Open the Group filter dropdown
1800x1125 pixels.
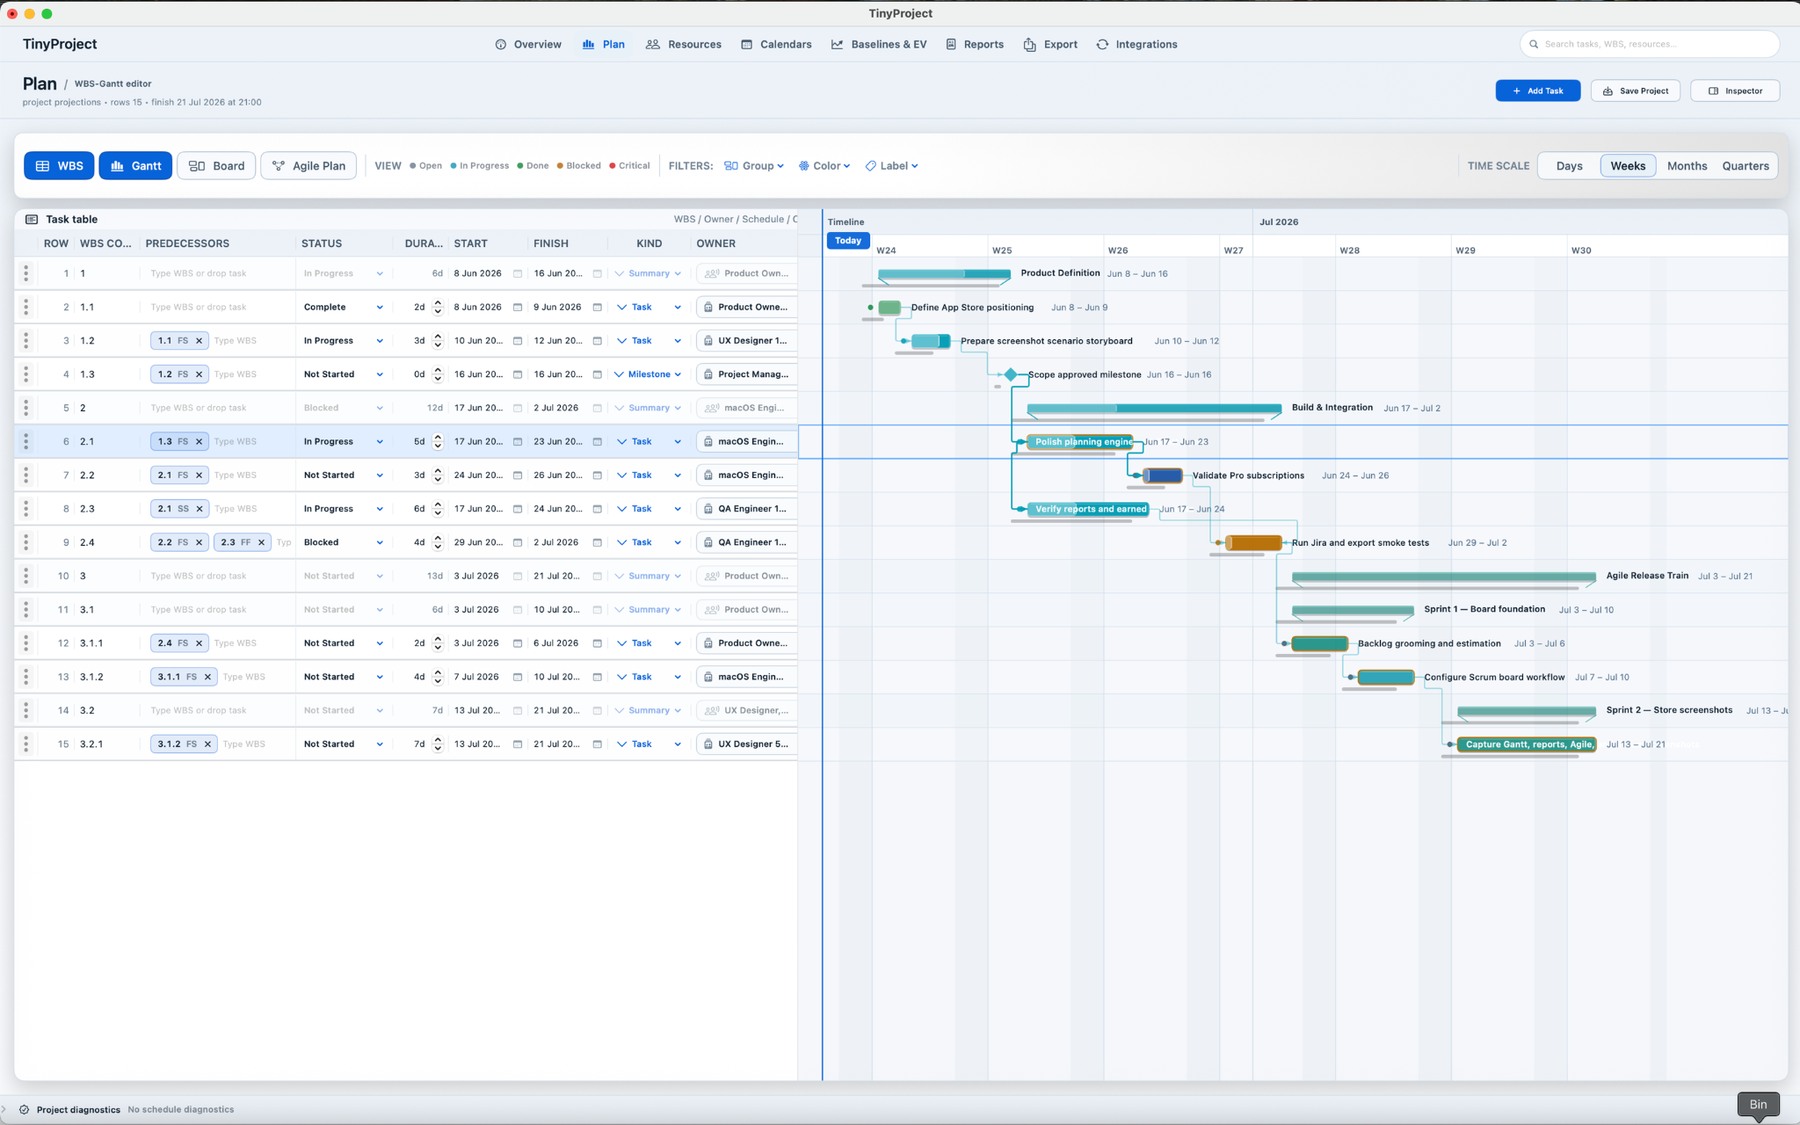click(x=754, y=166)
